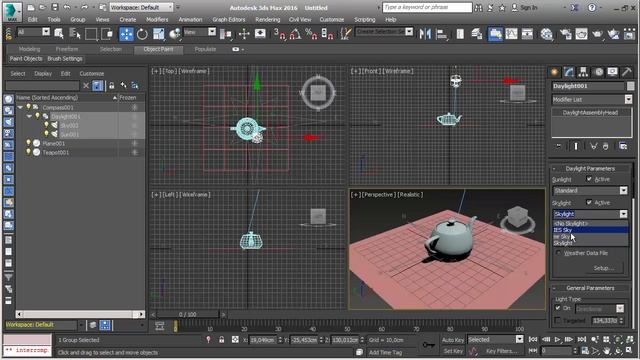Collapse the Compass001 tree node
Screen dimensions: 640x360
tap(20, 107)
